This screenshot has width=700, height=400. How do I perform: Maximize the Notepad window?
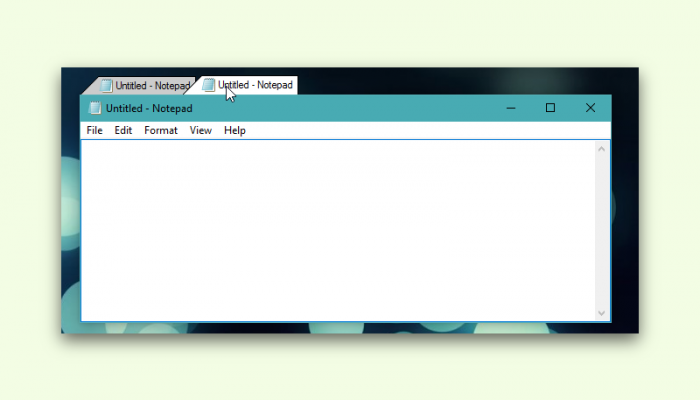[x=550, y=108]
